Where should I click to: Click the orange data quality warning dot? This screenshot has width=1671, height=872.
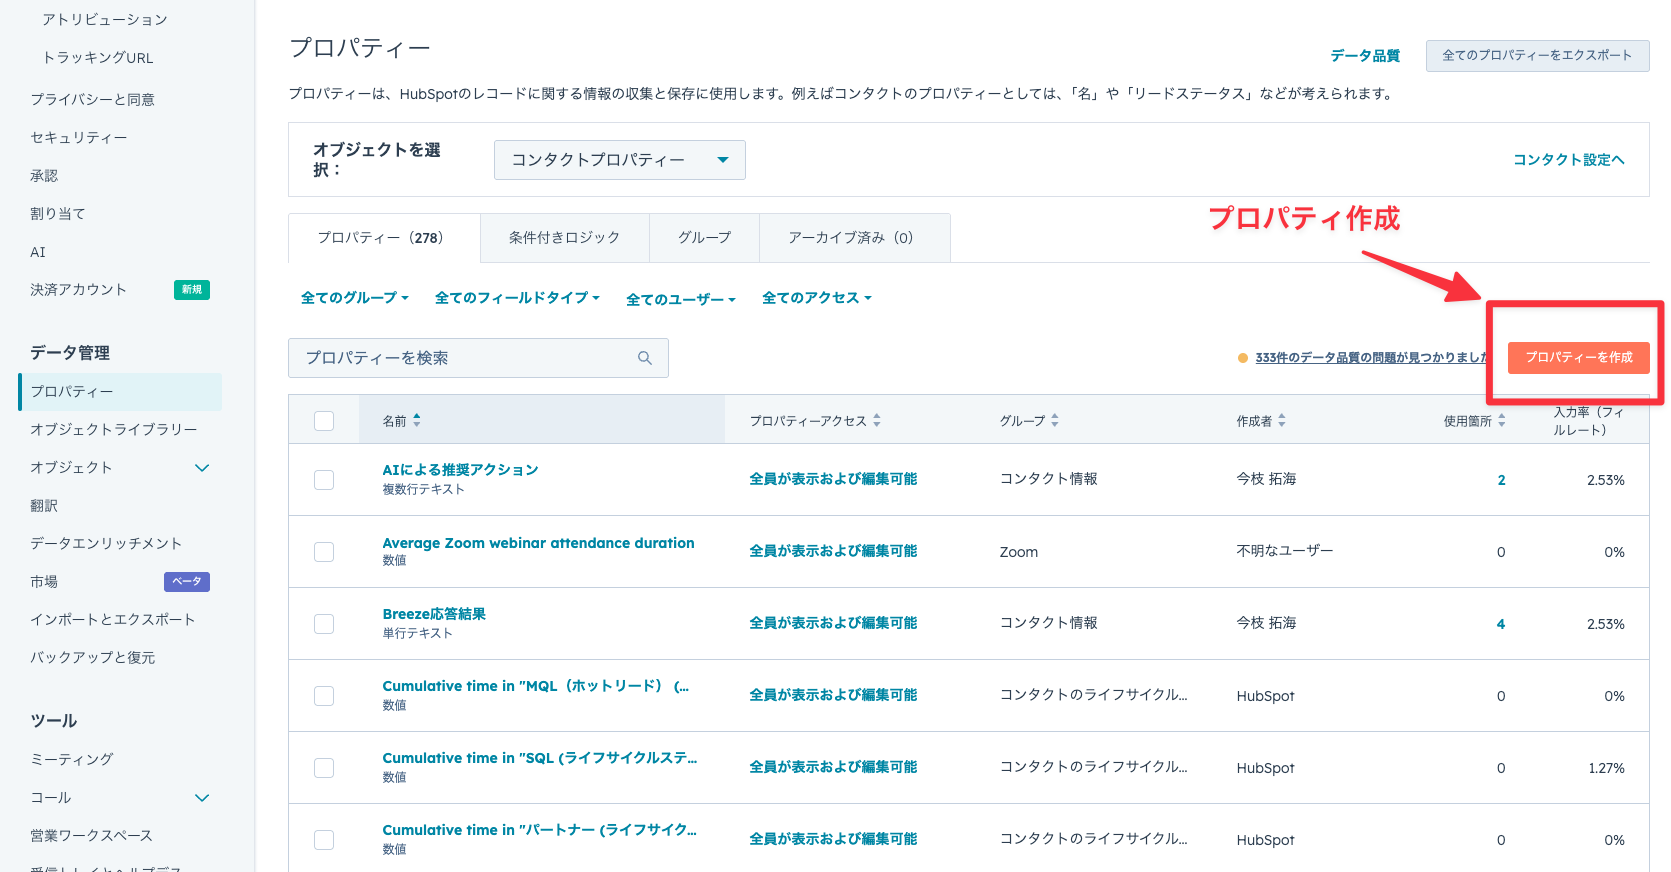click(1243, 358)
